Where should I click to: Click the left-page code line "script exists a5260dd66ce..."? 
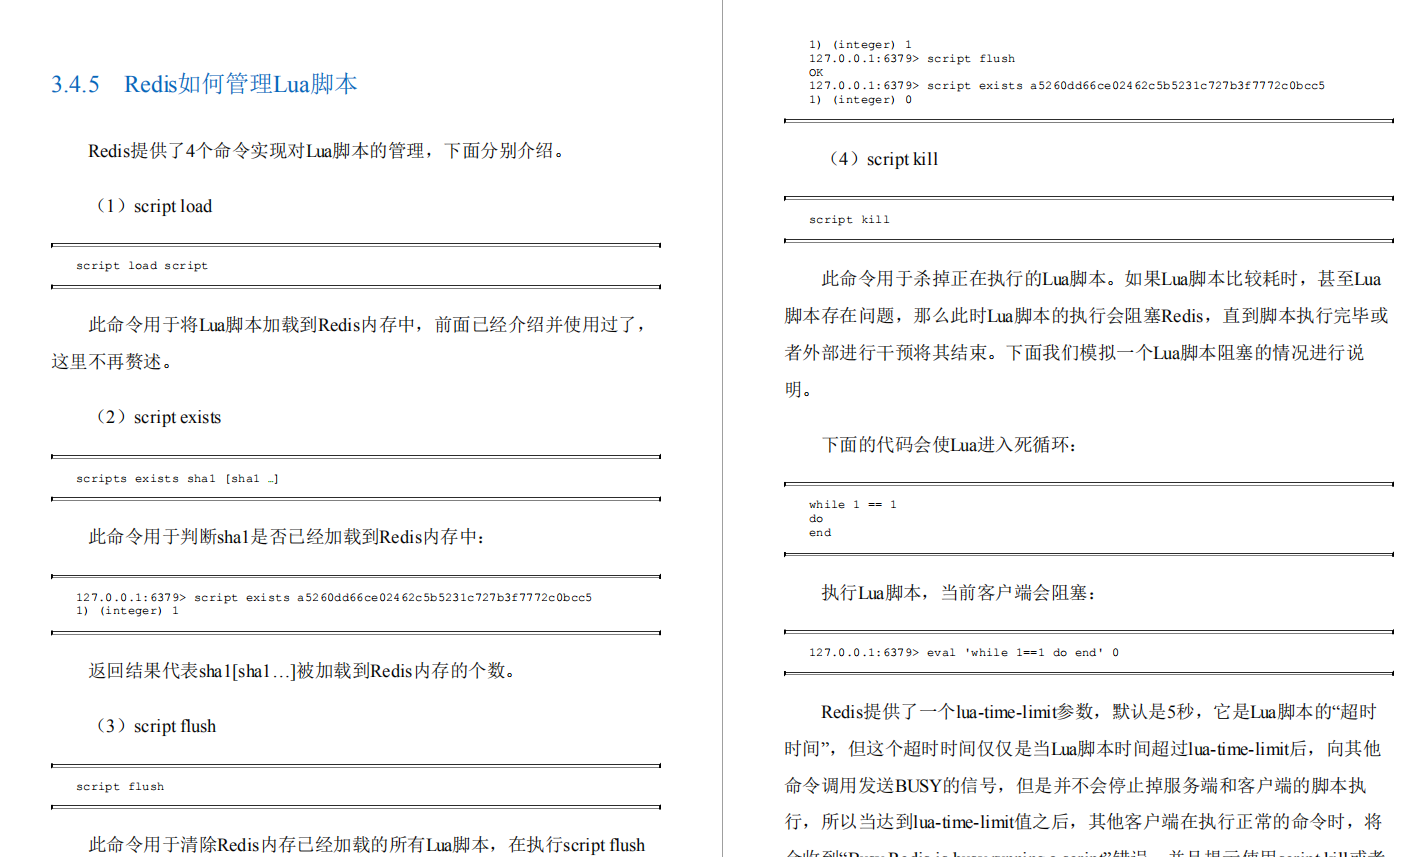334,597
